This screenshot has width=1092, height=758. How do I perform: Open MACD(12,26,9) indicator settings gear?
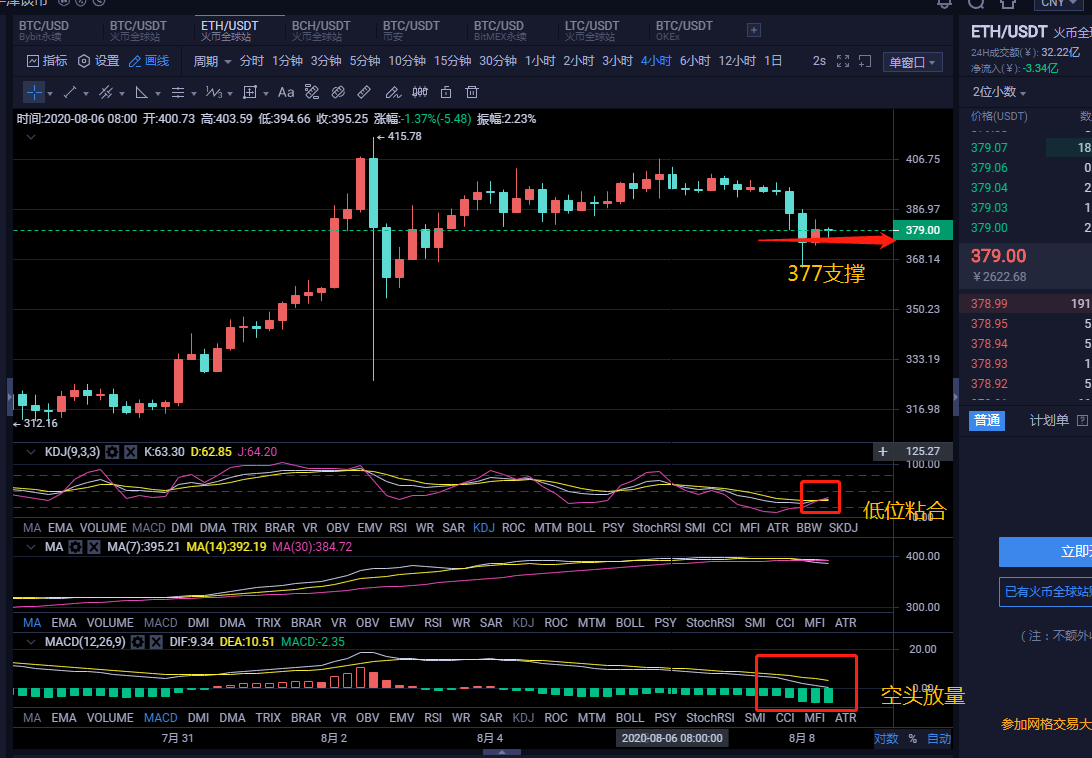pyautogui.click(x=138, y=642)
